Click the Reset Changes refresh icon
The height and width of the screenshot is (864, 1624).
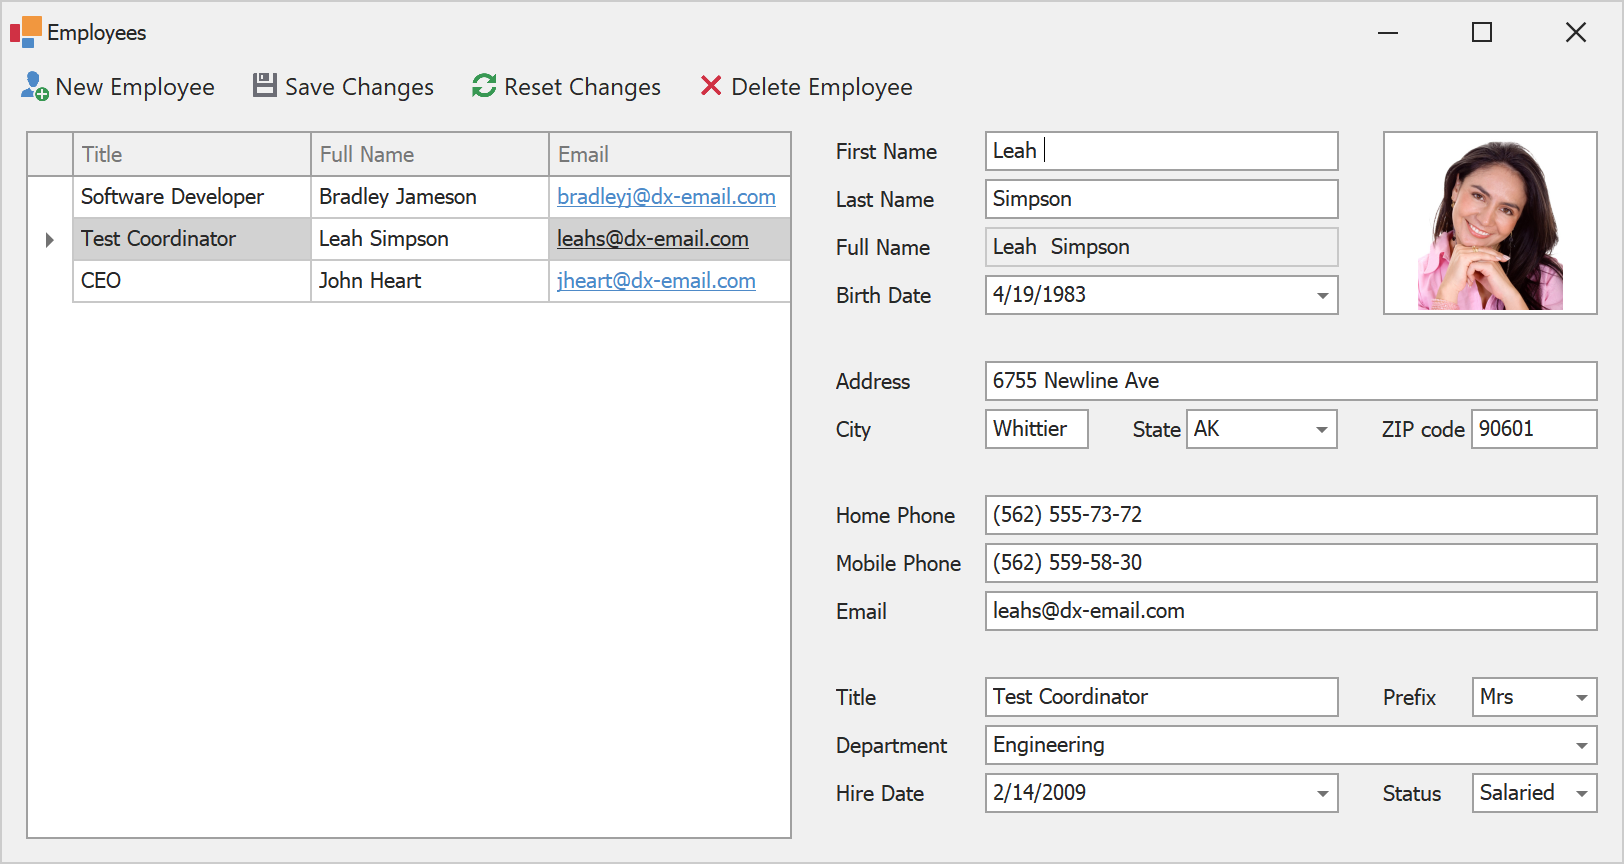coord(484,86)
